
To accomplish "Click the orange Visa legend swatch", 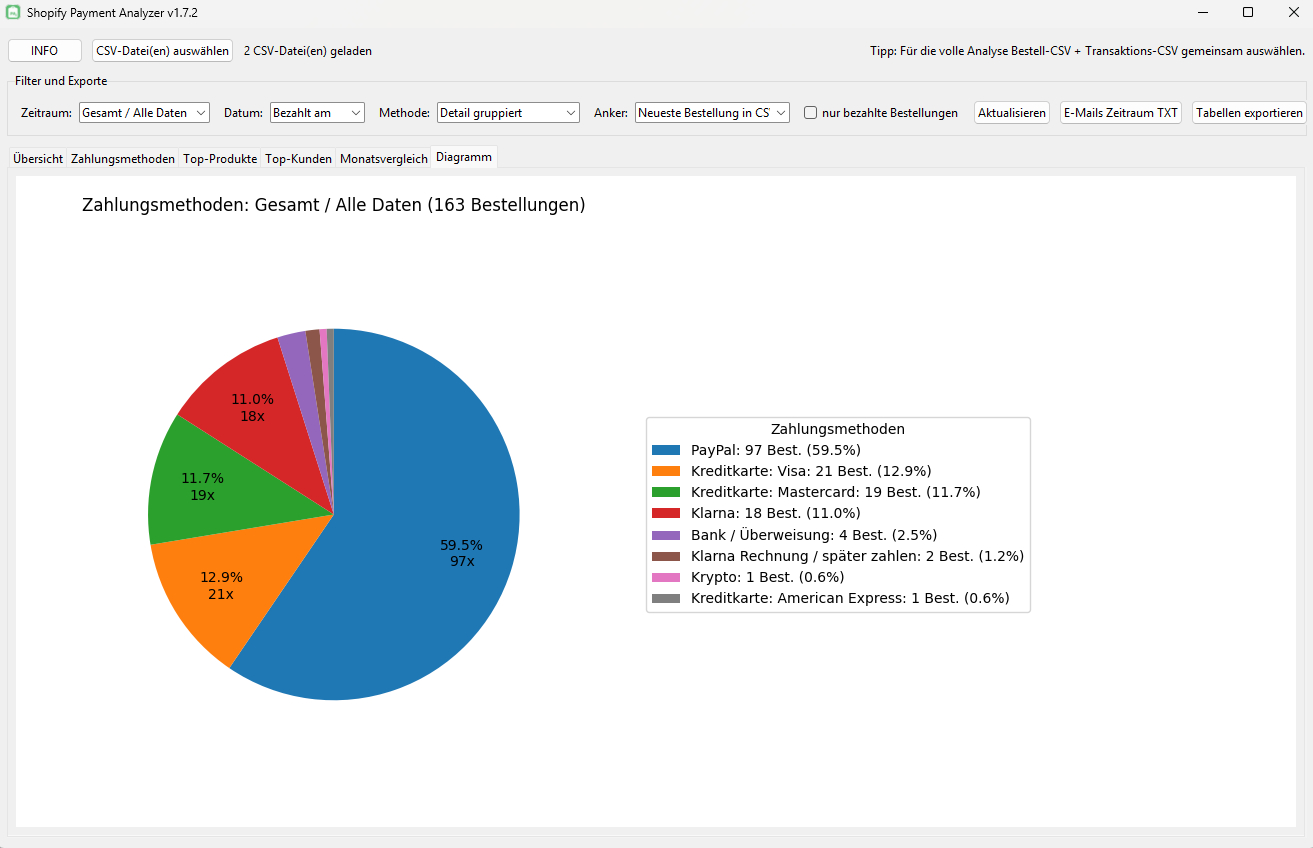I will point(666,471).
